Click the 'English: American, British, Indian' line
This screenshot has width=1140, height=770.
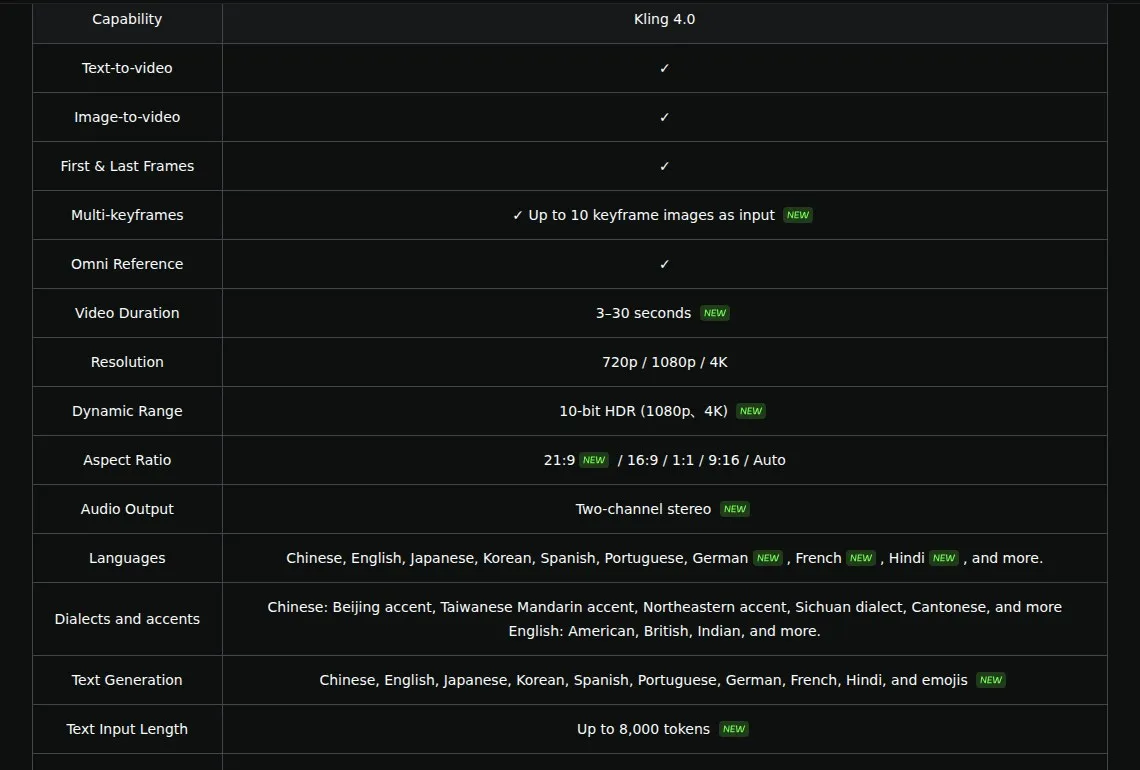(x=665, y=631)
